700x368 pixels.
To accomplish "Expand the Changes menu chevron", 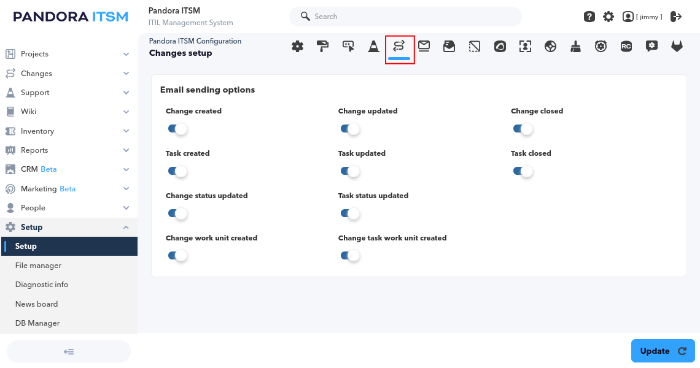I will (x=126, y=73).
